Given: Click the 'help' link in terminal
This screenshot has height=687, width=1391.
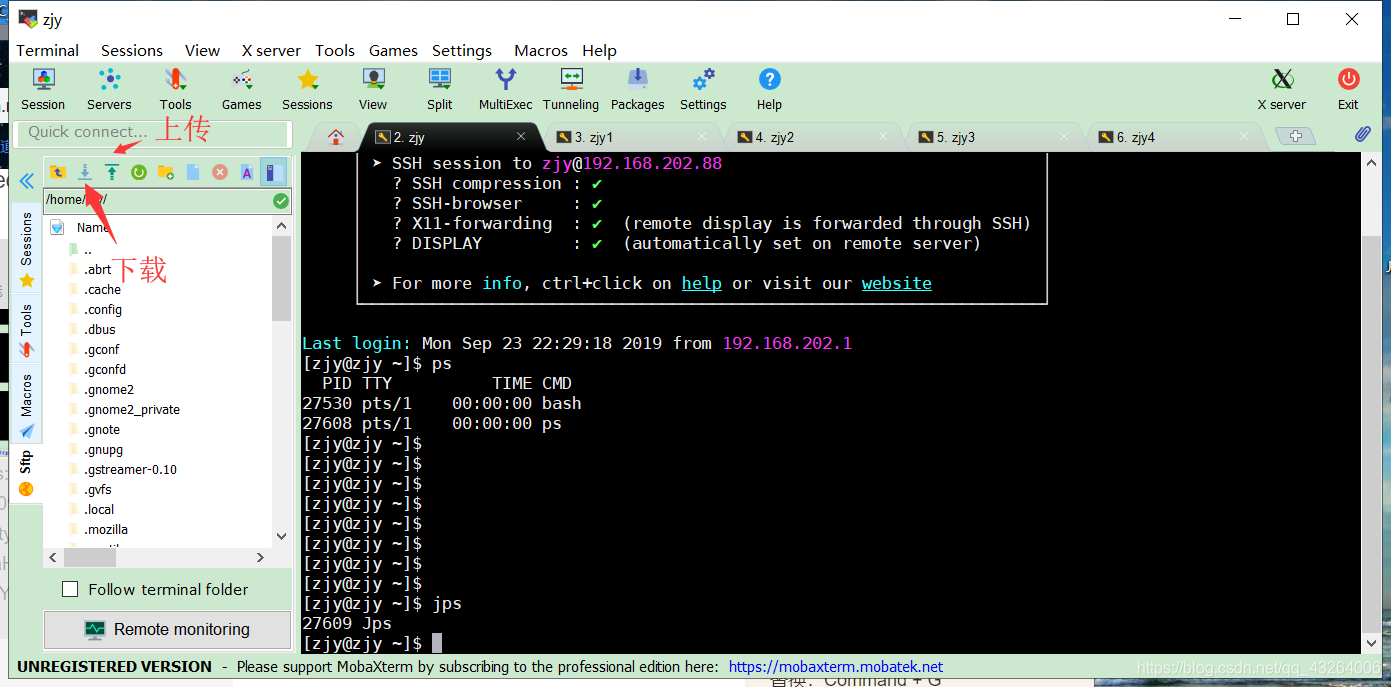Looking at the screenshot, I should click(701, 283).
